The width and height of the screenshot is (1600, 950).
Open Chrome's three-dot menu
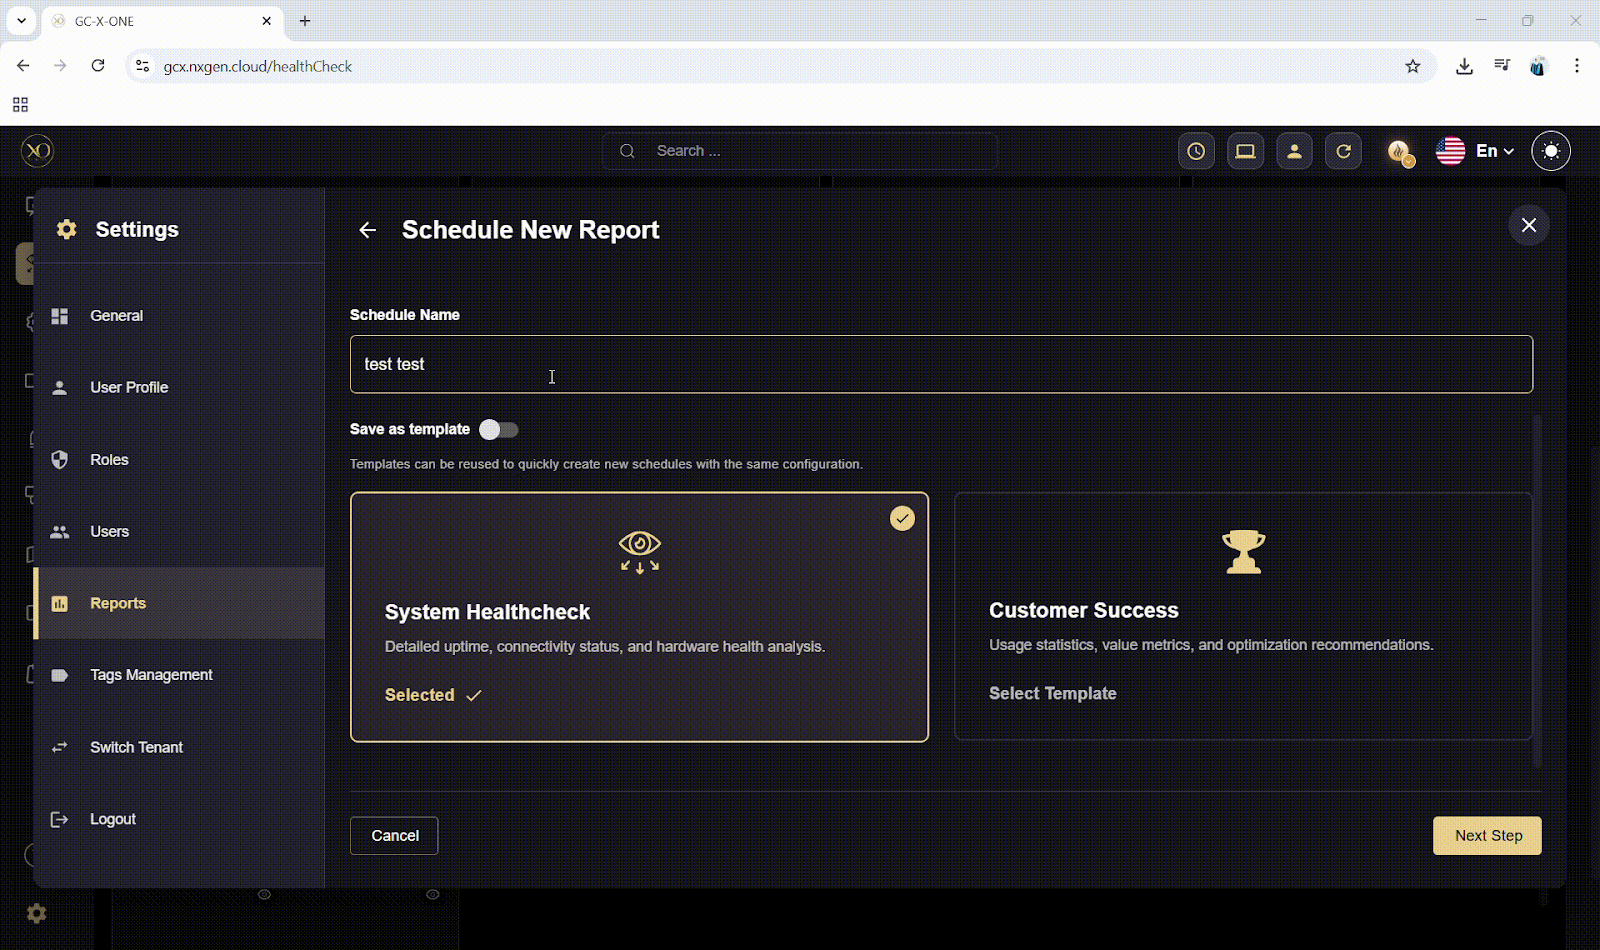pyautogui.click(x=1577, y=66)
